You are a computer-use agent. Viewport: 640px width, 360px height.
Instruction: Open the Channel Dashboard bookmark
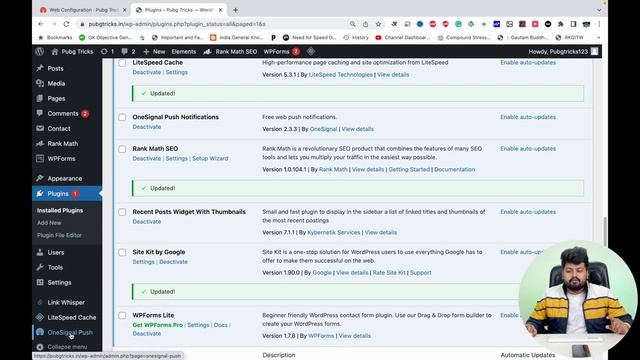point(402,38)
